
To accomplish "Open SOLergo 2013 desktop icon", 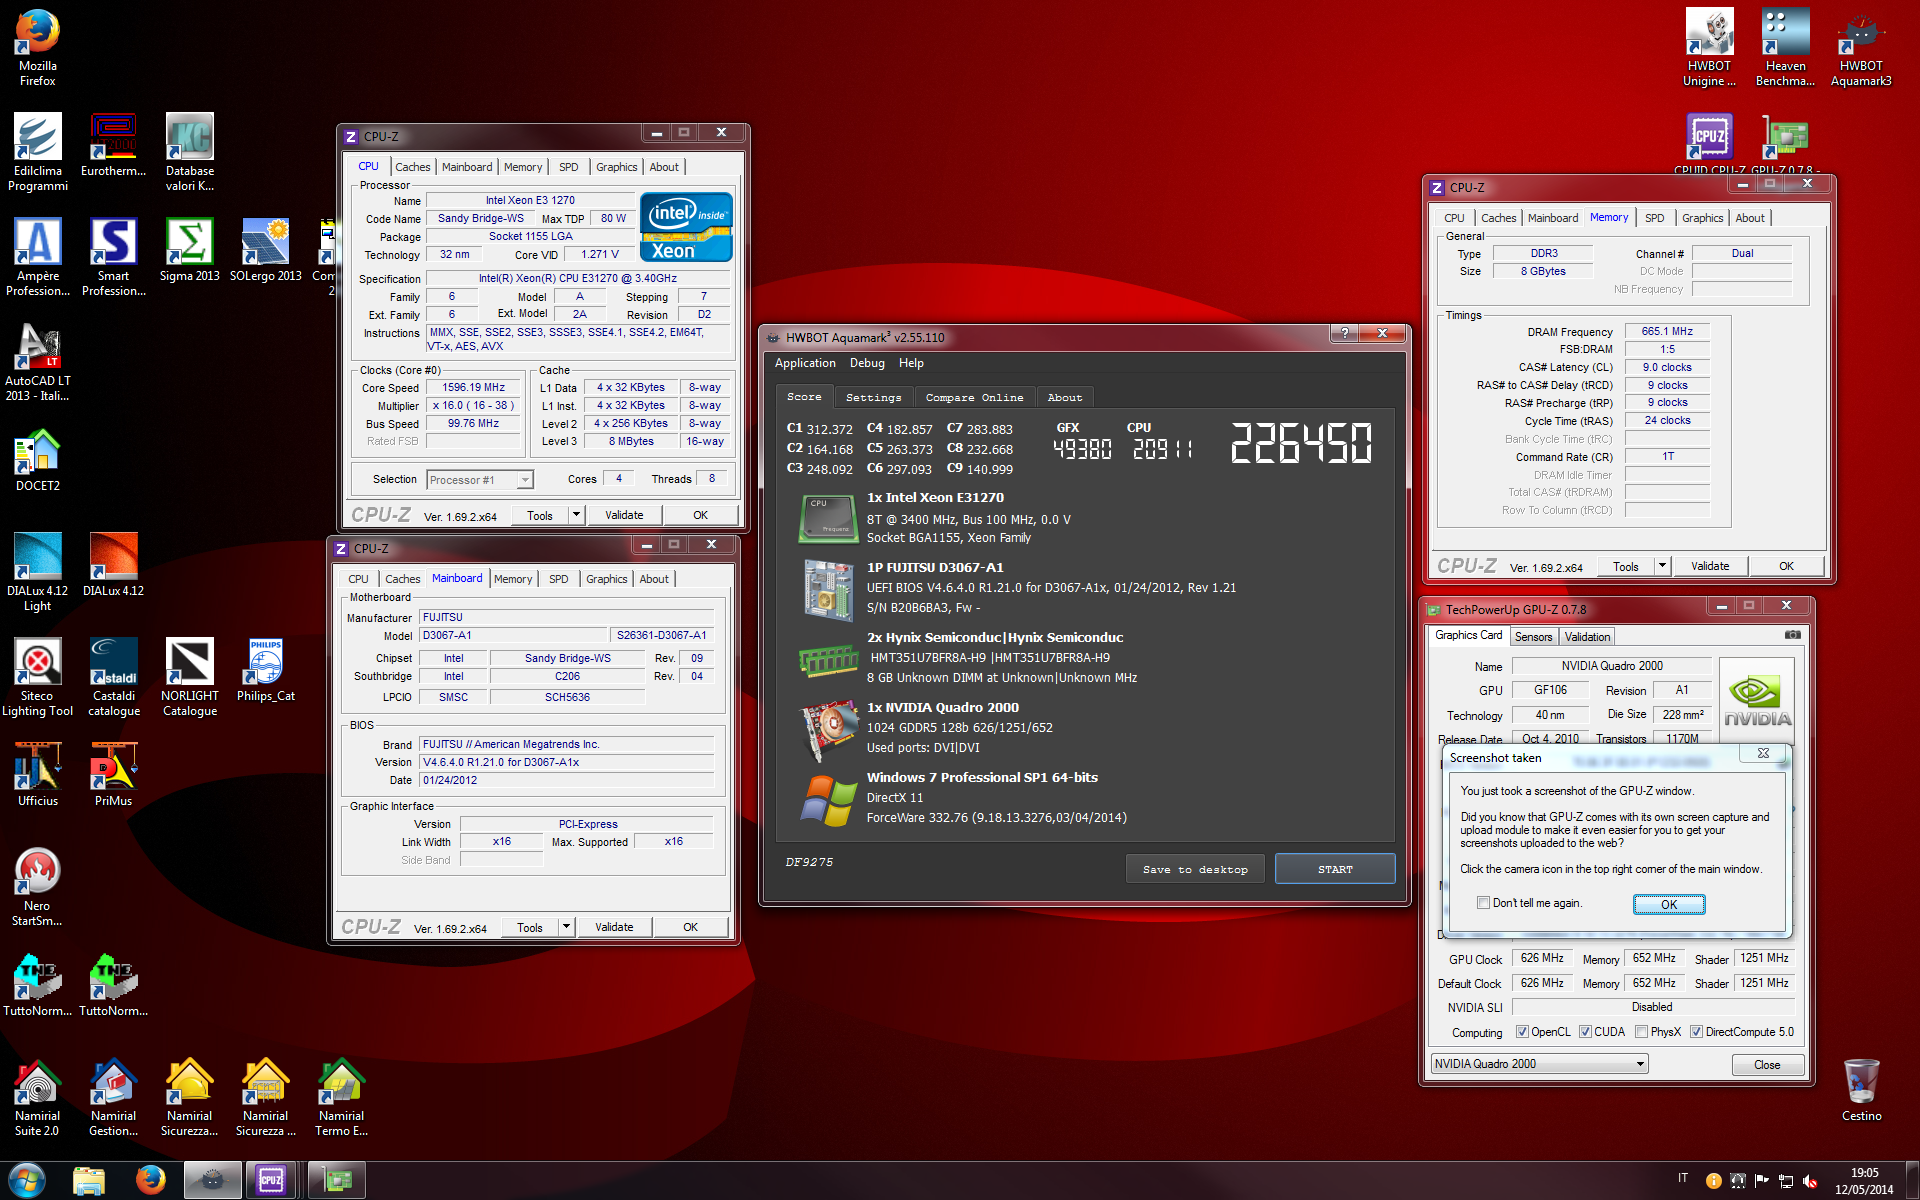I will 265,250.
